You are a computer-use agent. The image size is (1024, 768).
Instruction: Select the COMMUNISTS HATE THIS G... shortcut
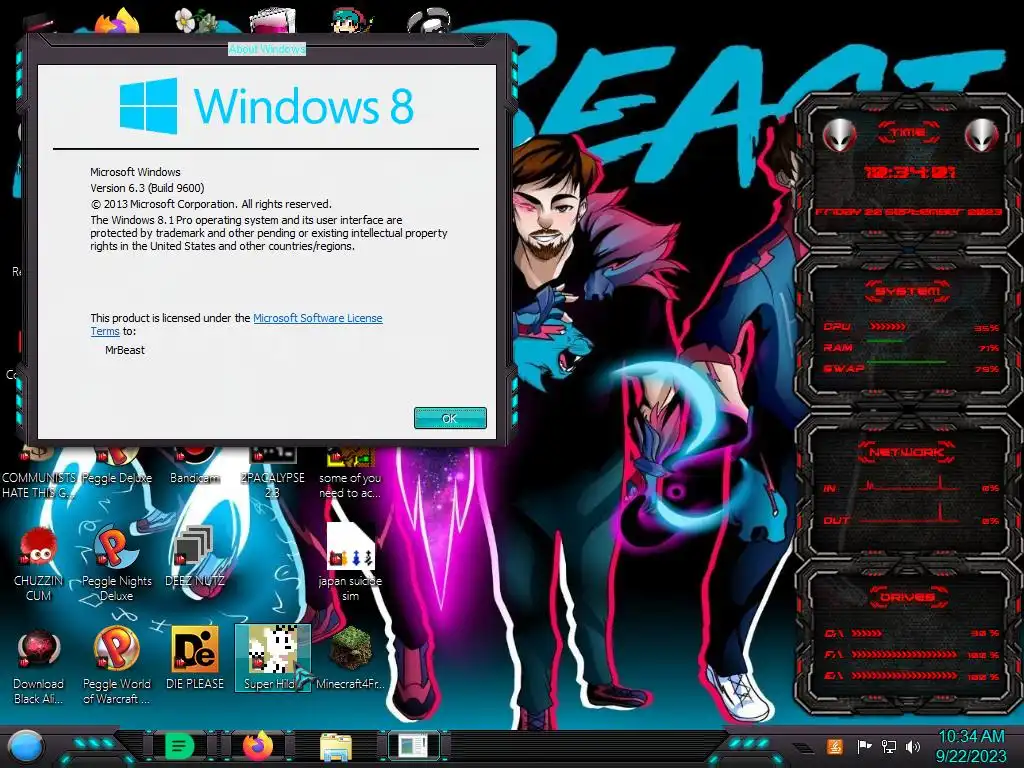click(x=39, y=473)
